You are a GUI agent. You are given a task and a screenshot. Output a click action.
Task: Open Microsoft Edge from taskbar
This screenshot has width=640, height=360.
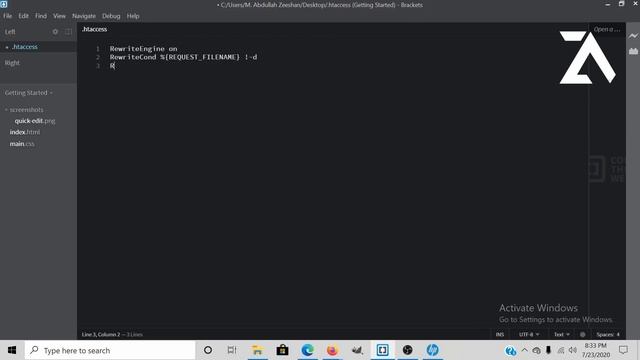coord(307,350)
